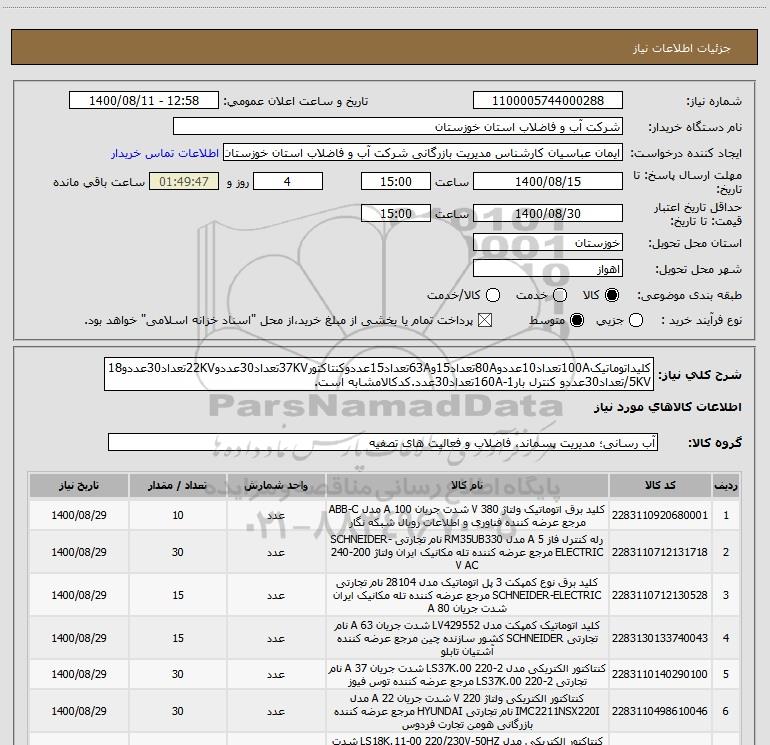Click the buyer organization name field
This screenshot has height=745, width=770.
(x=398, y=127)
